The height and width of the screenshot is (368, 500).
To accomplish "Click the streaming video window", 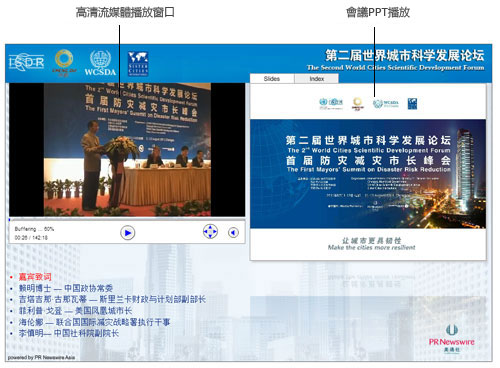I will 127,150.
